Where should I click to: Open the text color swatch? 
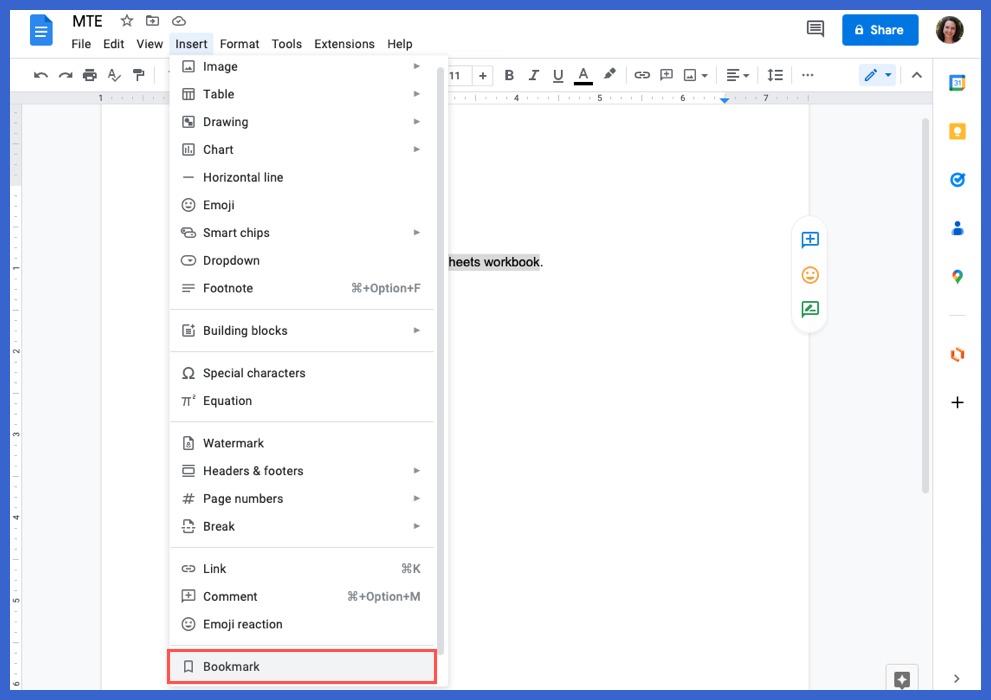pyautogui.click(x=583, y=75)
